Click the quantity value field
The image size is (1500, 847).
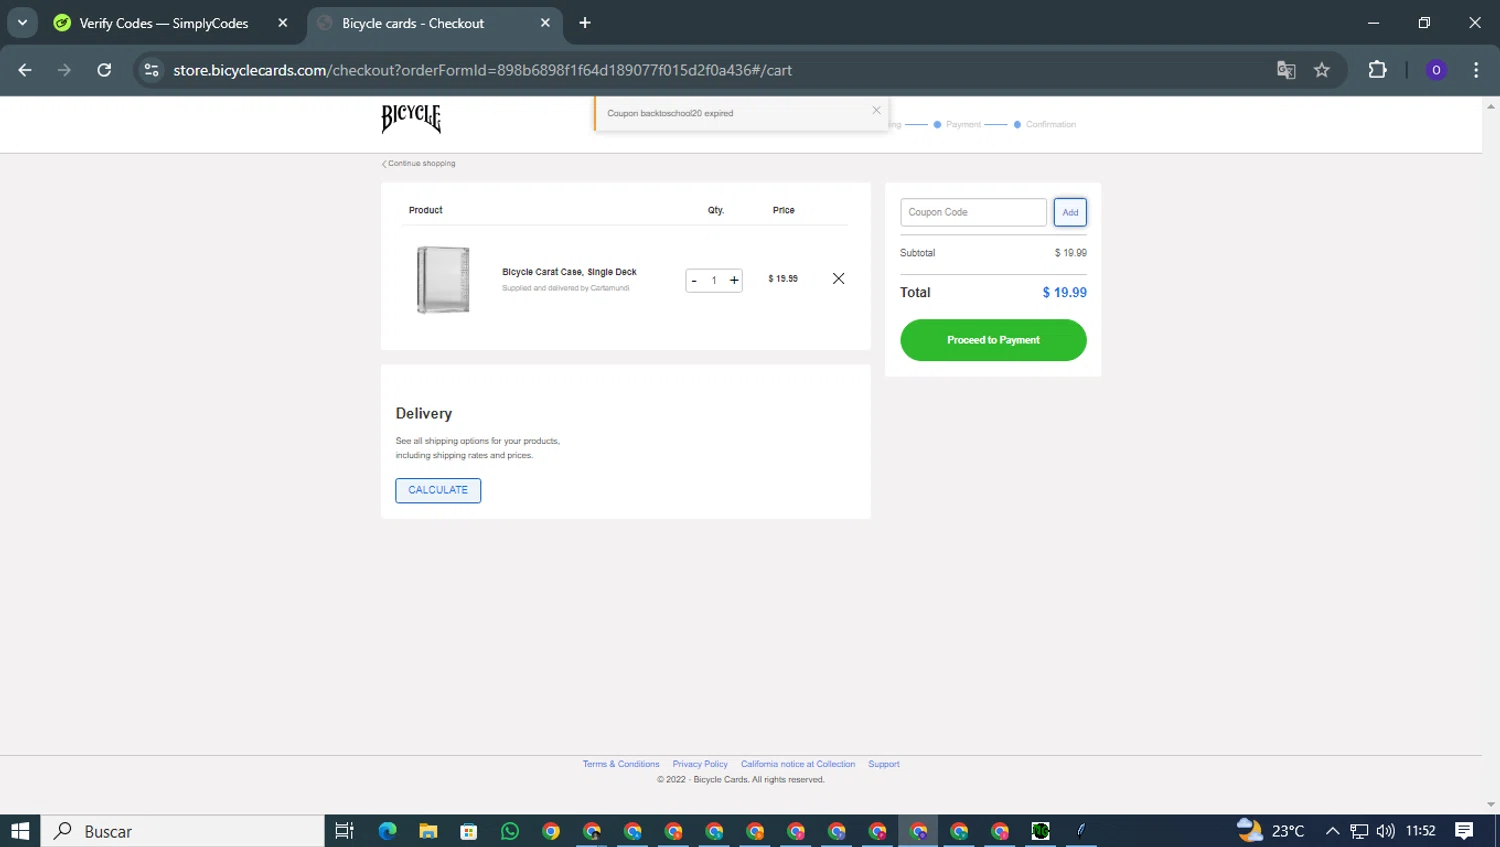click(714, 281)
